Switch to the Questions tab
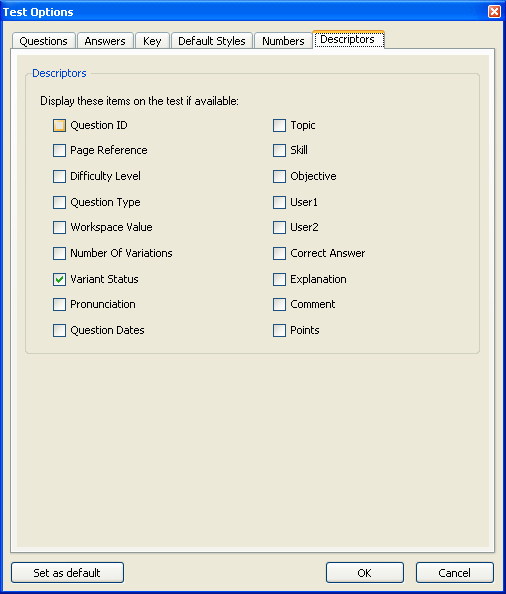This screenshot has width=506, height=594. click(x=44, y=41)
